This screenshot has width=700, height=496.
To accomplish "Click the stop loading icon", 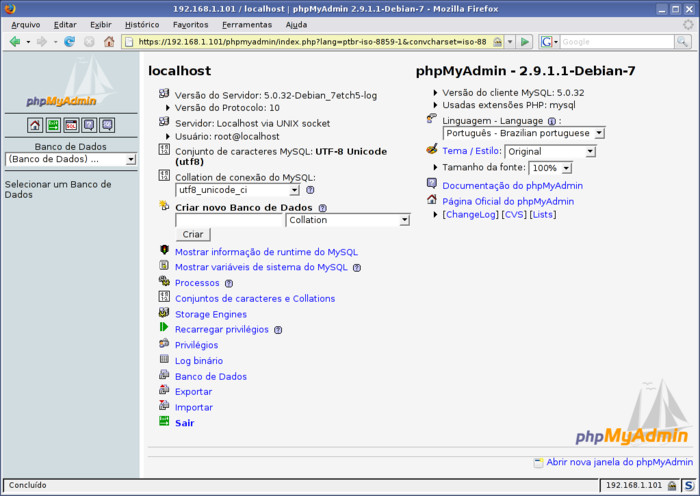I will (x=89, y=42).
